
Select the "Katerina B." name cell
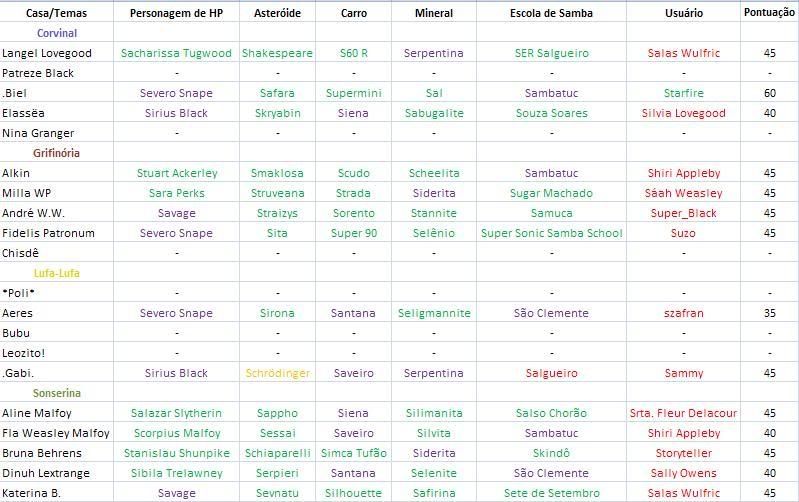click(x=32, y=493)
